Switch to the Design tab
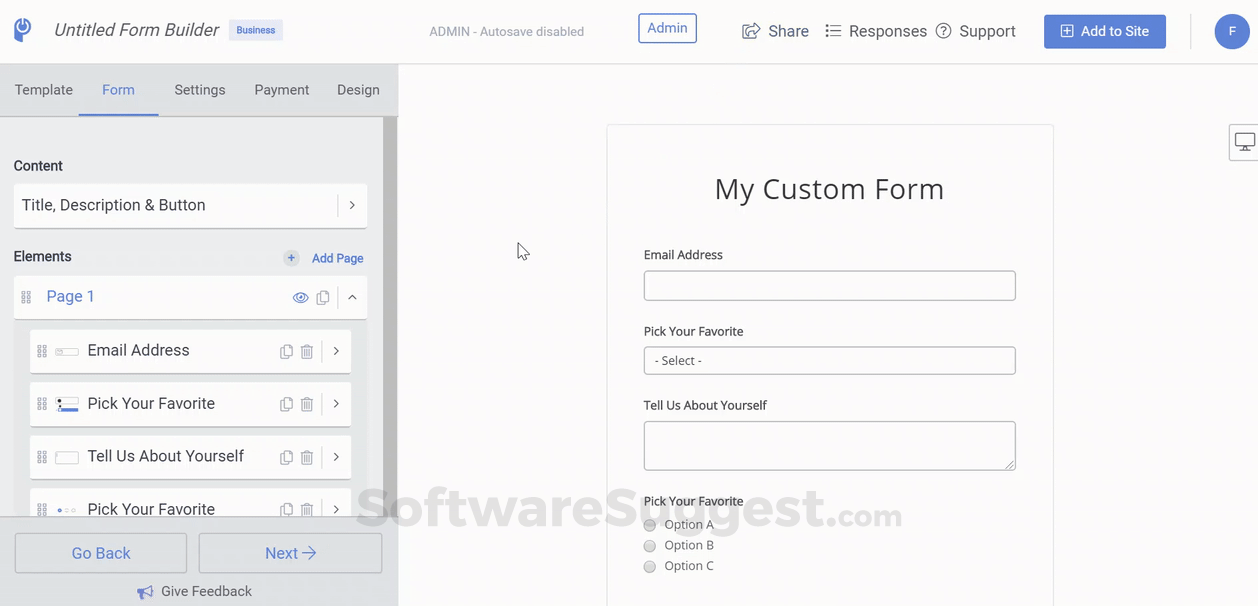This screenshot has width=1258, height=606. coord(358,89)
